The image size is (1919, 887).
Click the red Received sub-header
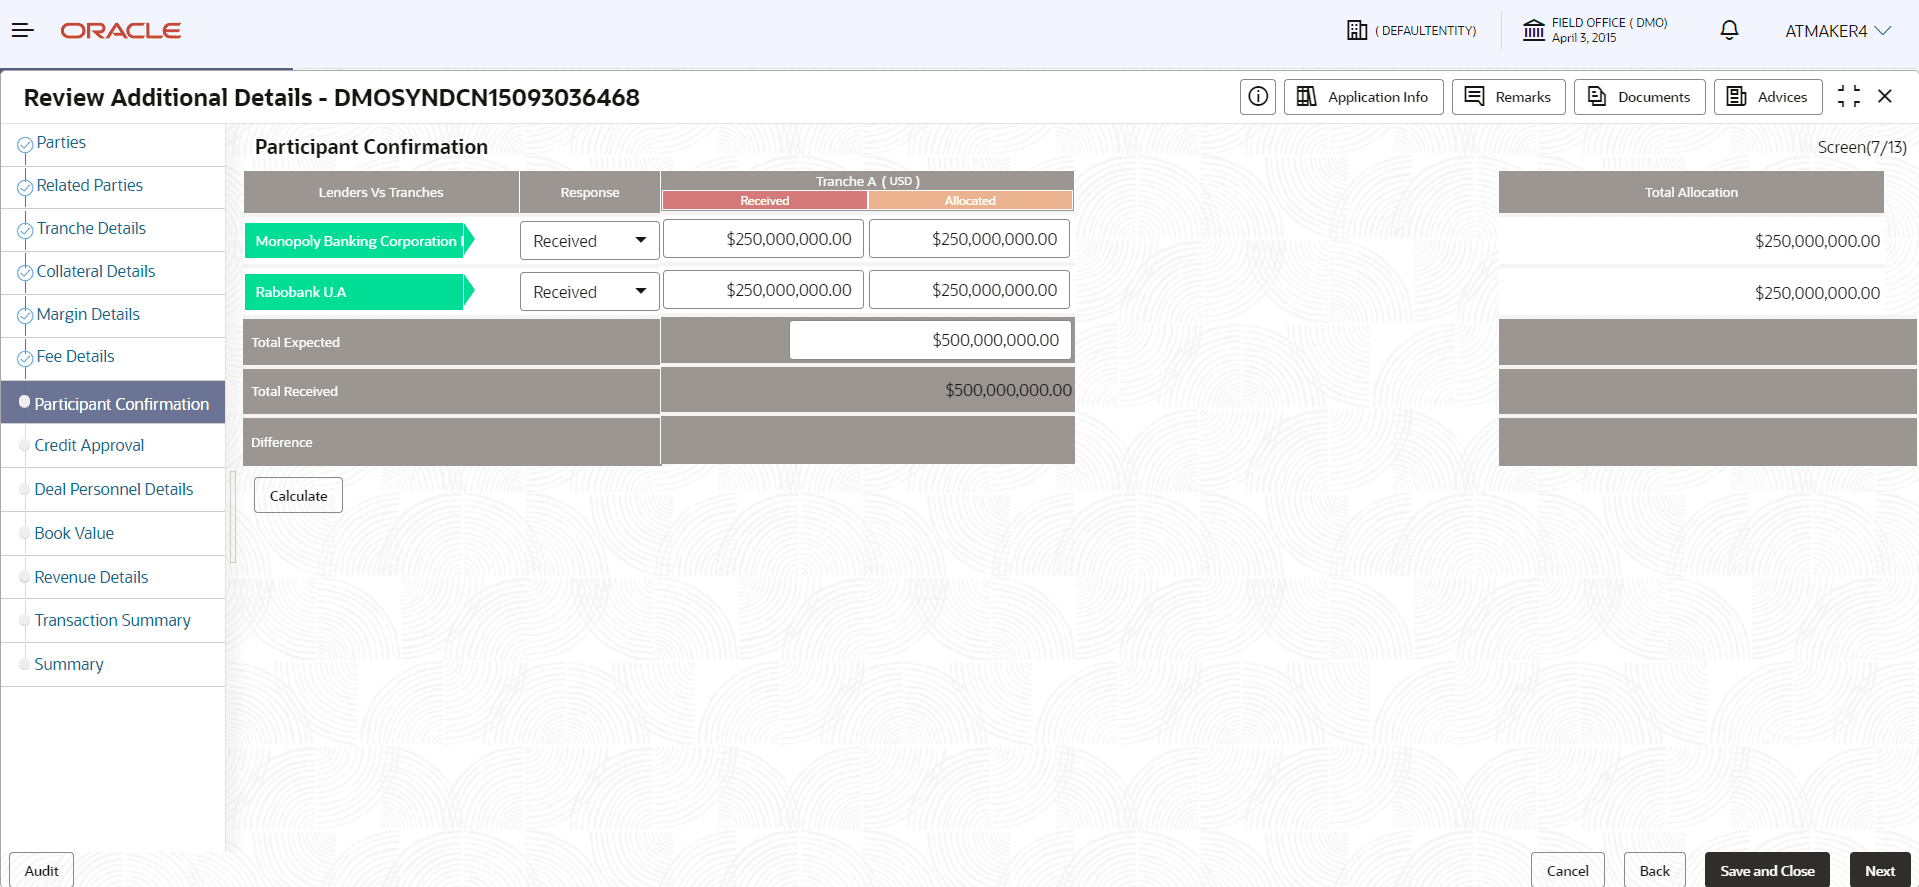(x=765, y=201)
